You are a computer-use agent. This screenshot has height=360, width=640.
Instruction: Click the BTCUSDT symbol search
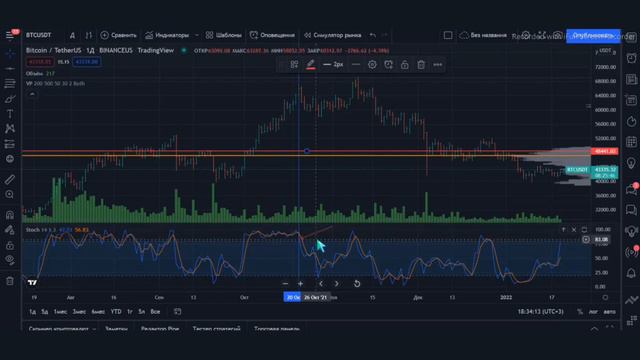[x=39, y=35]
